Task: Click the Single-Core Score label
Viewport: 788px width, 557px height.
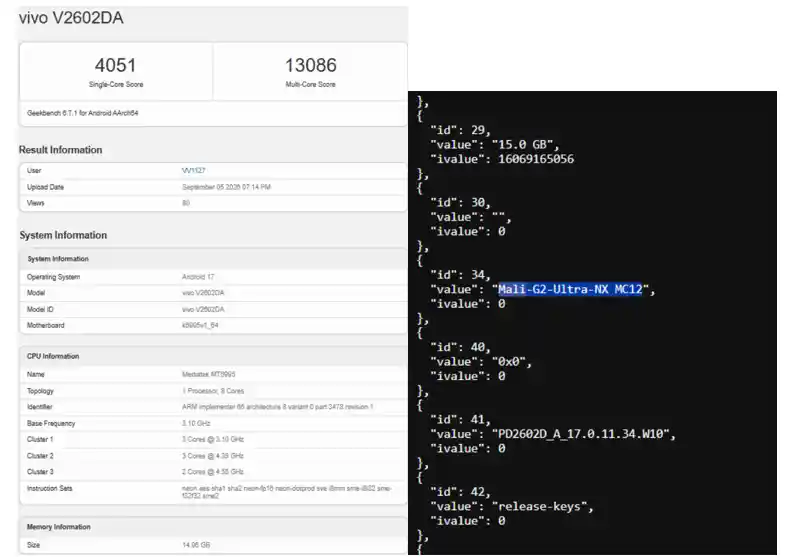Action: click(116, 84)
